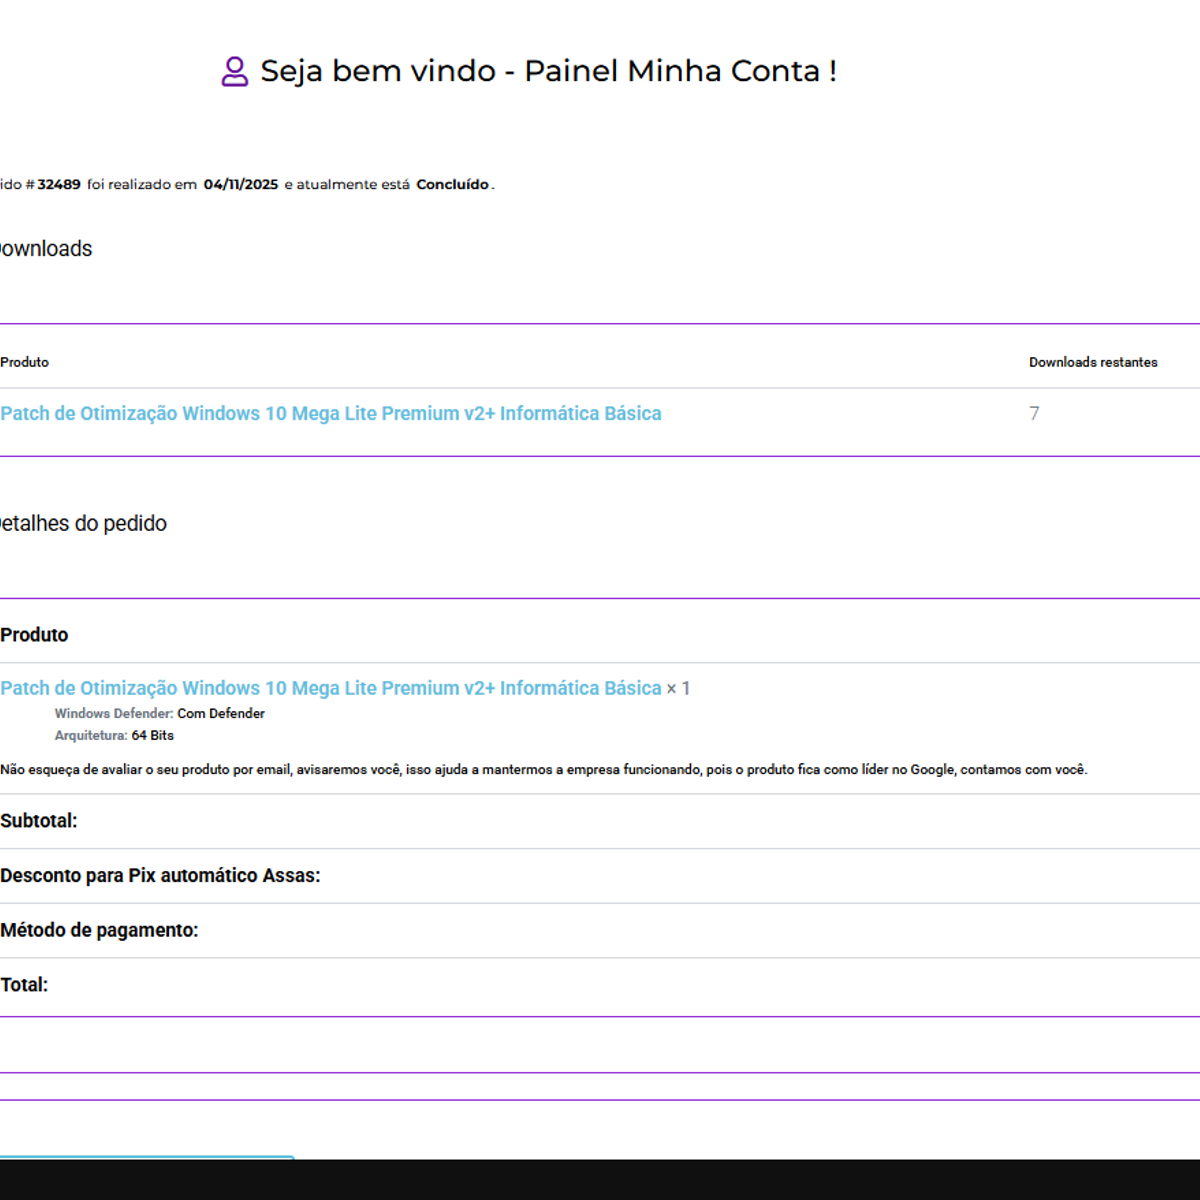Click the 'Downloads restantes' column header
Image resolution: width=1200 pixels, height=1200 pixels.
[x=1093, y=363]
